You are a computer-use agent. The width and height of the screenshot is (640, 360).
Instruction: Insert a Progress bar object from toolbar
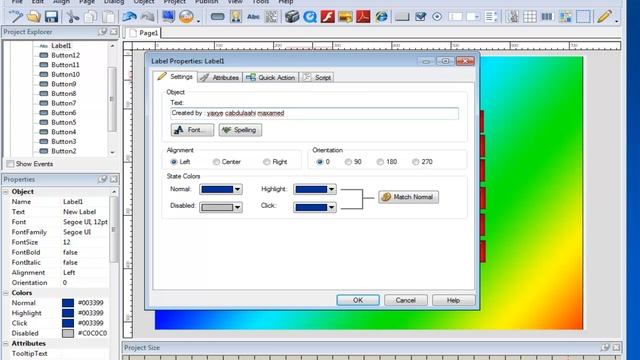(x=547, y=17)
